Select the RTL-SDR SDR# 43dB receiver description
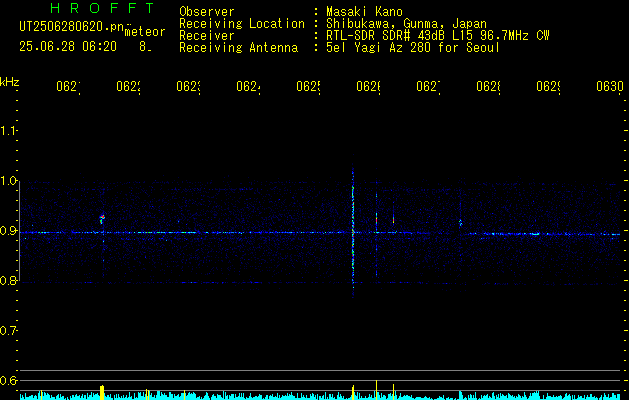 438,36
